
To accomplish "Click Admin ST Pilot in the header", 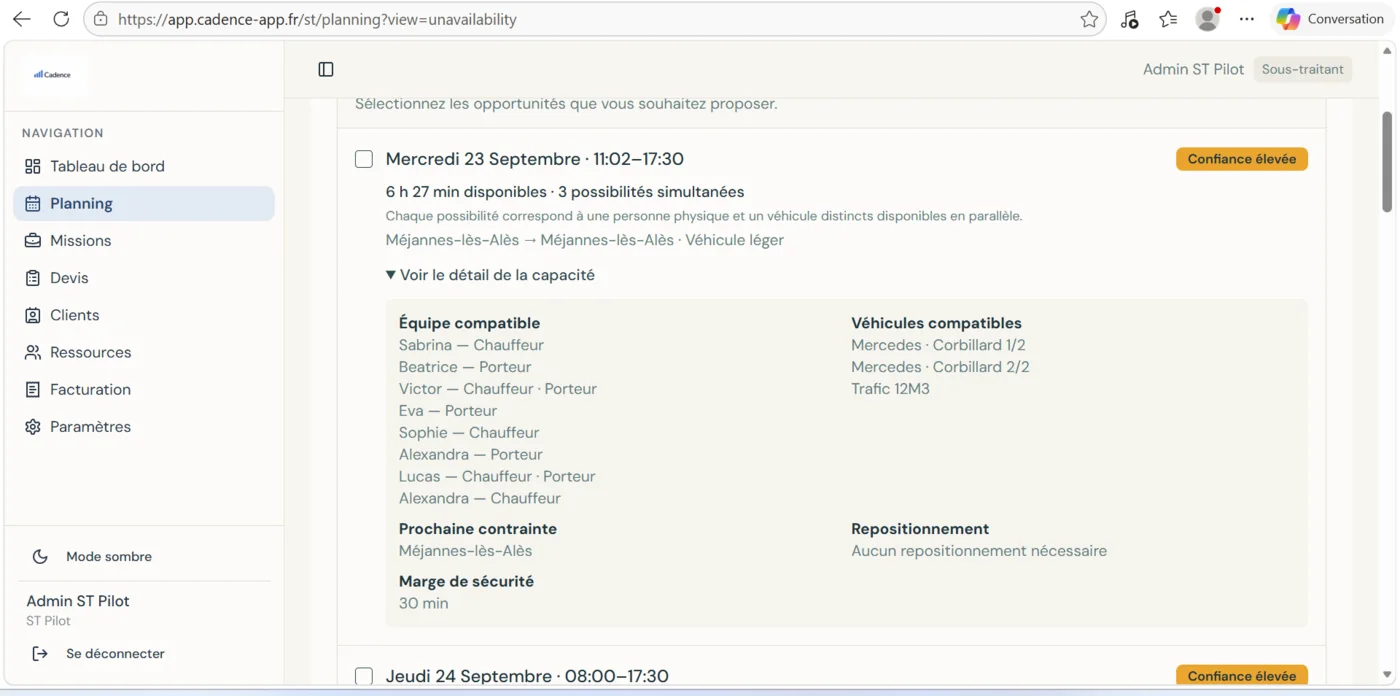I will pos(1193,69).
